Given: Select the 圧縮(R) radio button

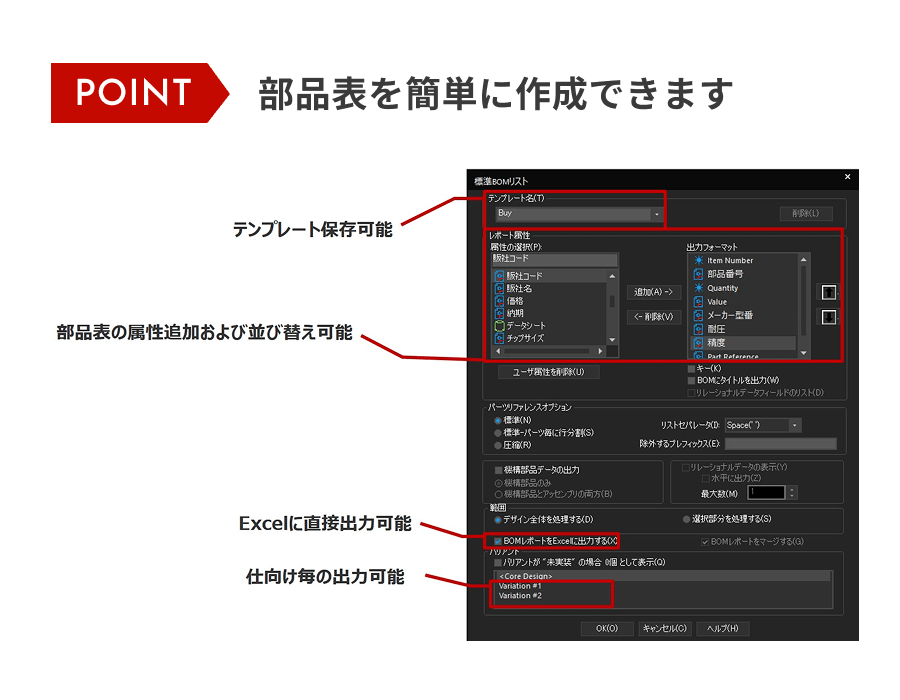Looking at the screenshot, I should pyautogui.click(x=498, y=445).
